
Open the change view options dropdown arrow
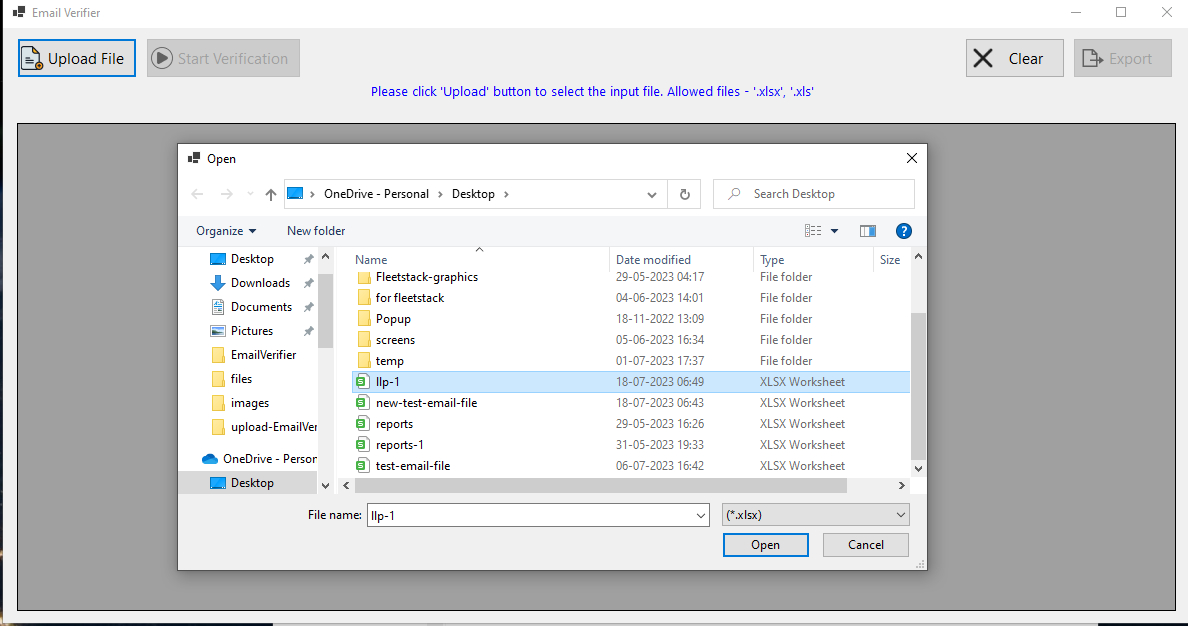(x=834, y=231)
